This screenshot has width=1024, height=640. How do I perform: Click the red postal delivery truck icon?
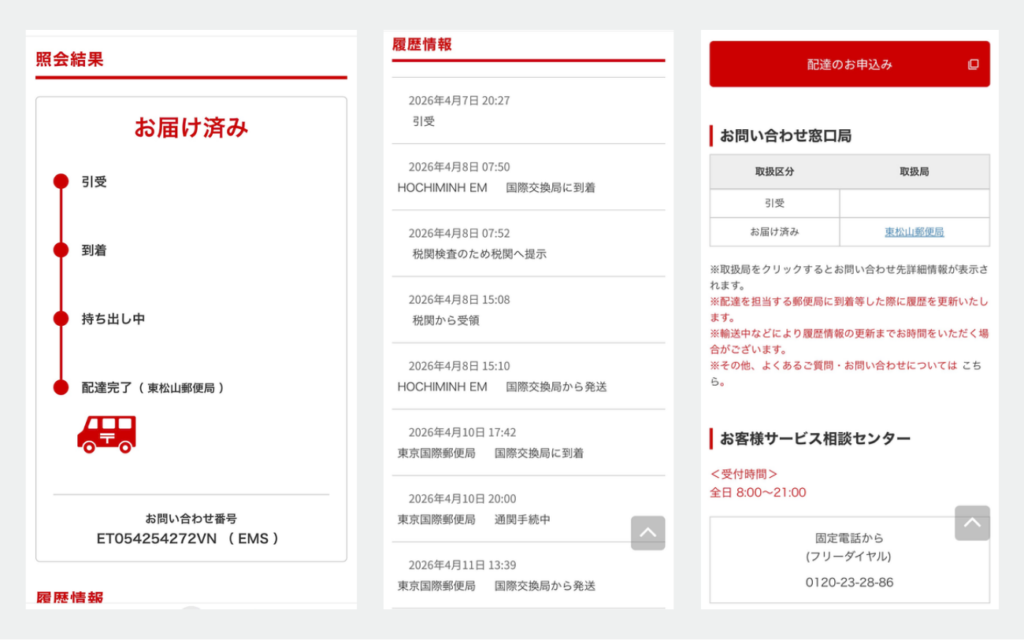[106, 434]
